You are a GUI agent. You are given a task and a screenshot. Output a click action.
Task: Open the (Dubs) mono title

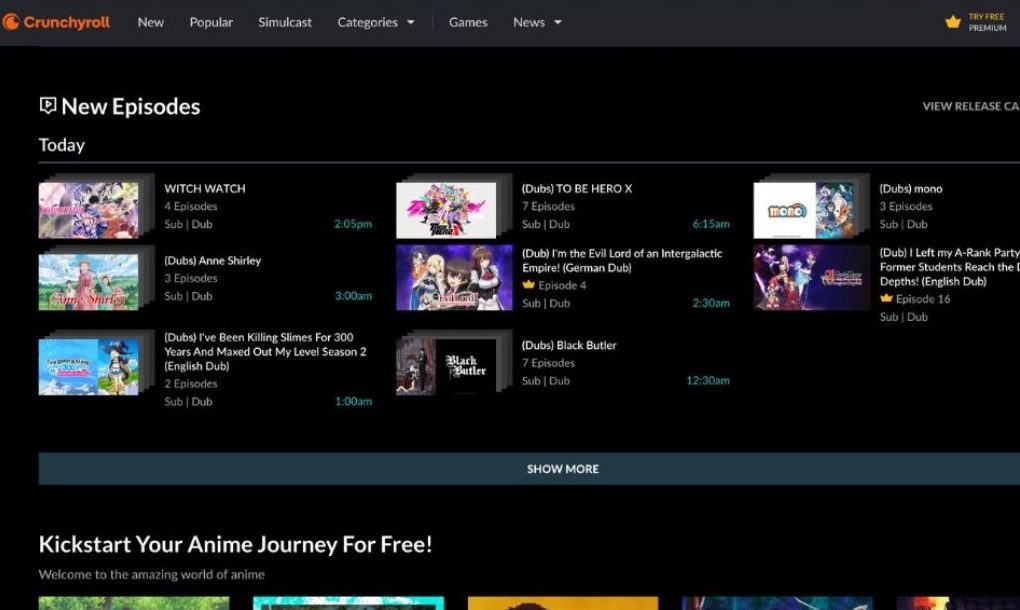pos(911,189)
